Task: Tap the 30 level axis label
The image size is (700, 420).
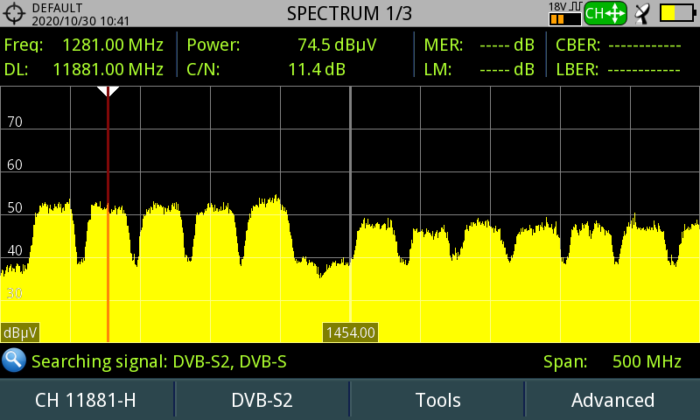Action: 15,293
